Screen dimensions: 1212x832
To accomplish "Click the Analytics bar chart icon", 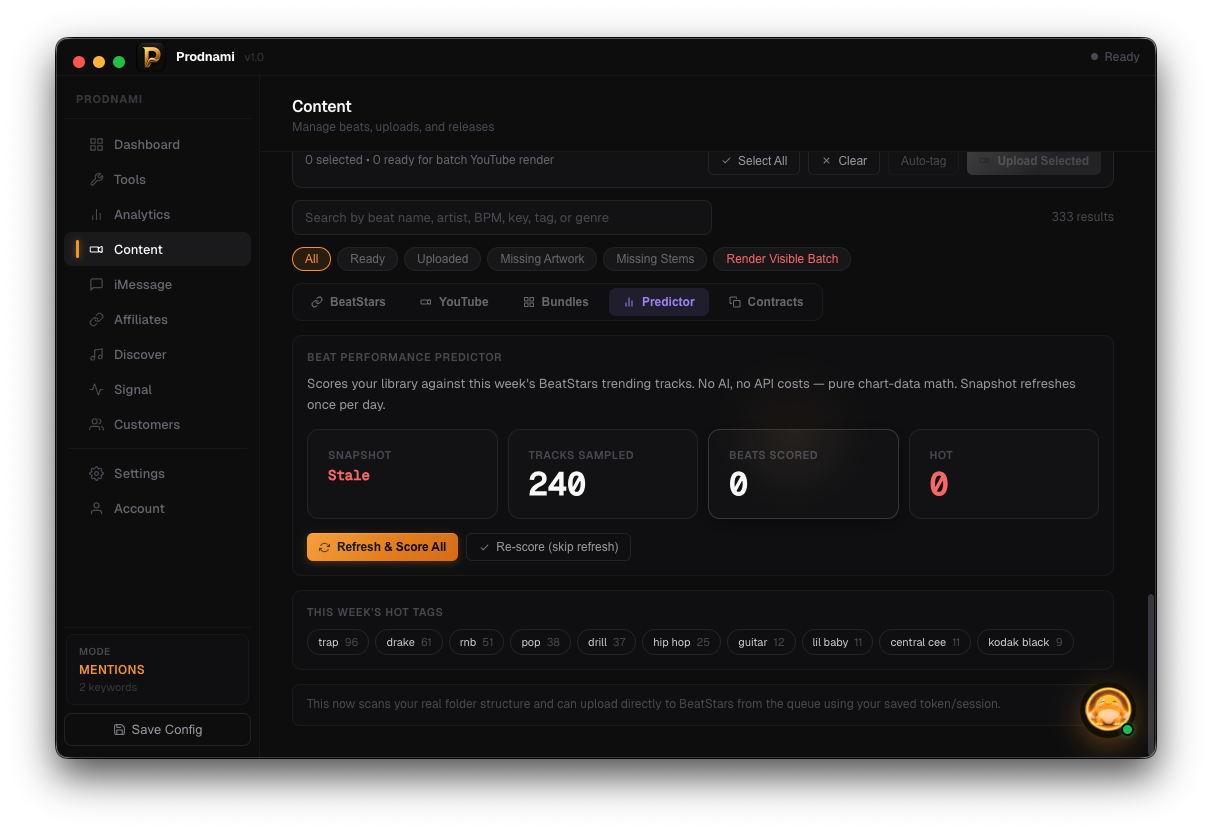I will point(96,215).
